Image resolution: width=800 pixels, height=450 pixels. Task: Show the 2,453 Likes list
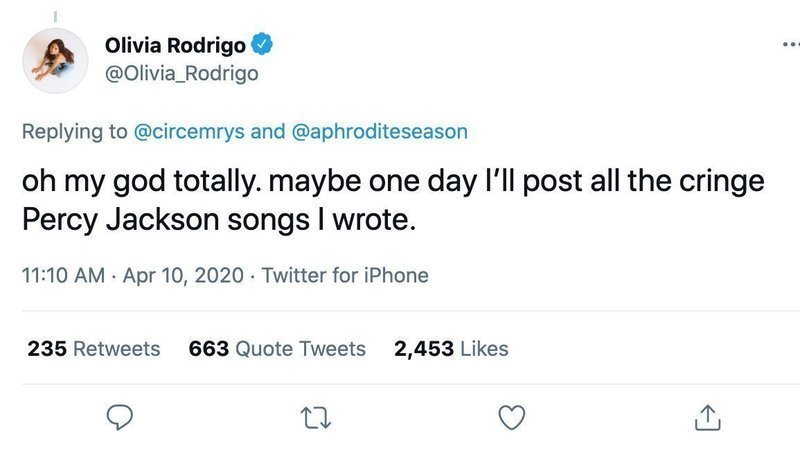tap(452, 349)
